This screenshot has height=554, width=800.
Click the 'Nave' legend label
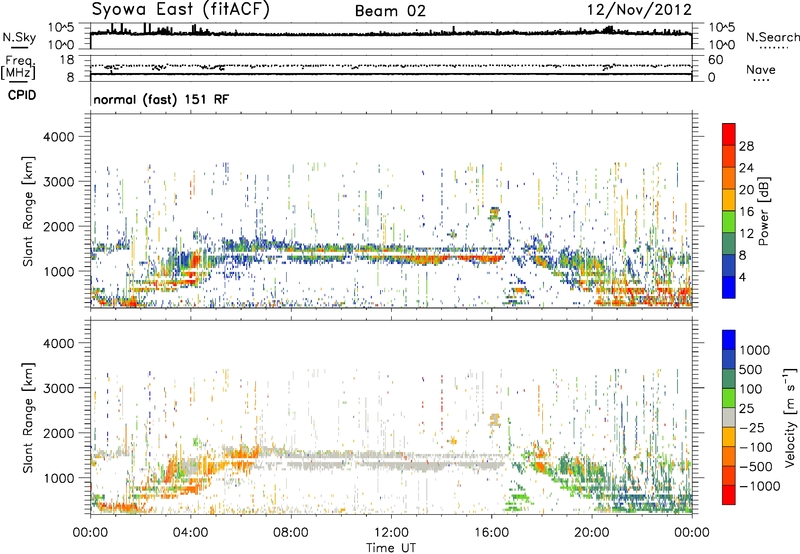761,70
